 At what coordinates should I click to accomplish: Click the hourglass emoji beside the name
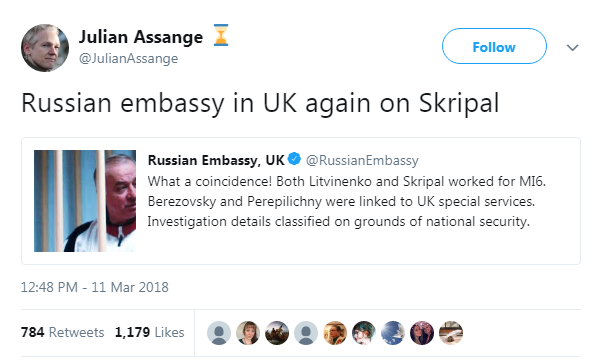[x=221, y=35]
